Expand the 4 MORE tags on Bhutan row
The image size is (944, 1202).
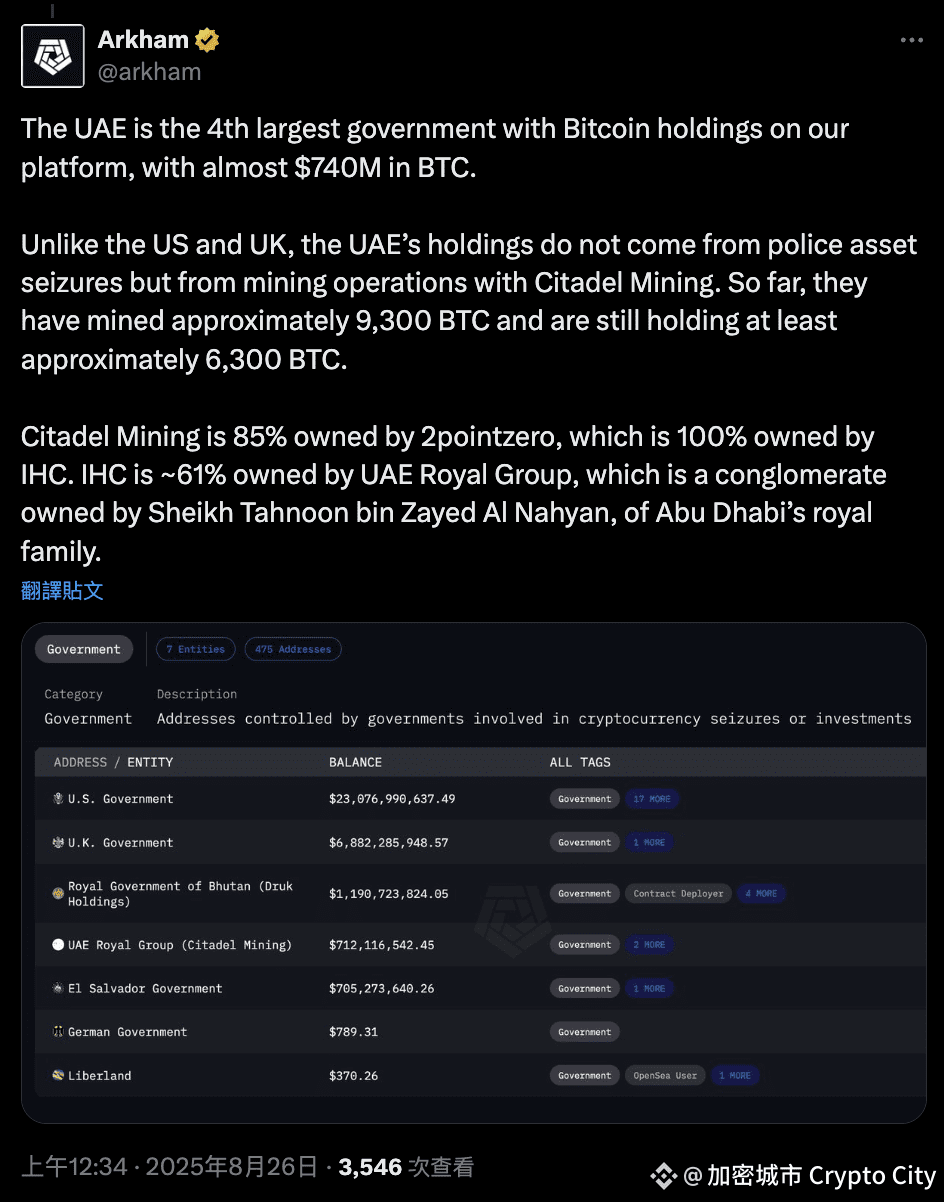tap(761, 894)
